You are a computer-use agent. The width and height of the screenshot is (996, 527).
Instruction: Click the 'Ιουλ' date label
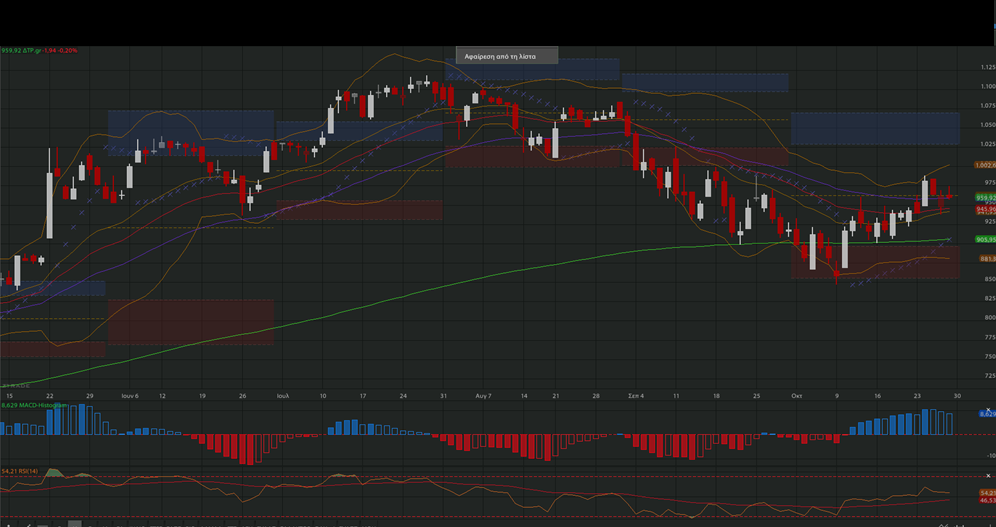pos(283,396)
